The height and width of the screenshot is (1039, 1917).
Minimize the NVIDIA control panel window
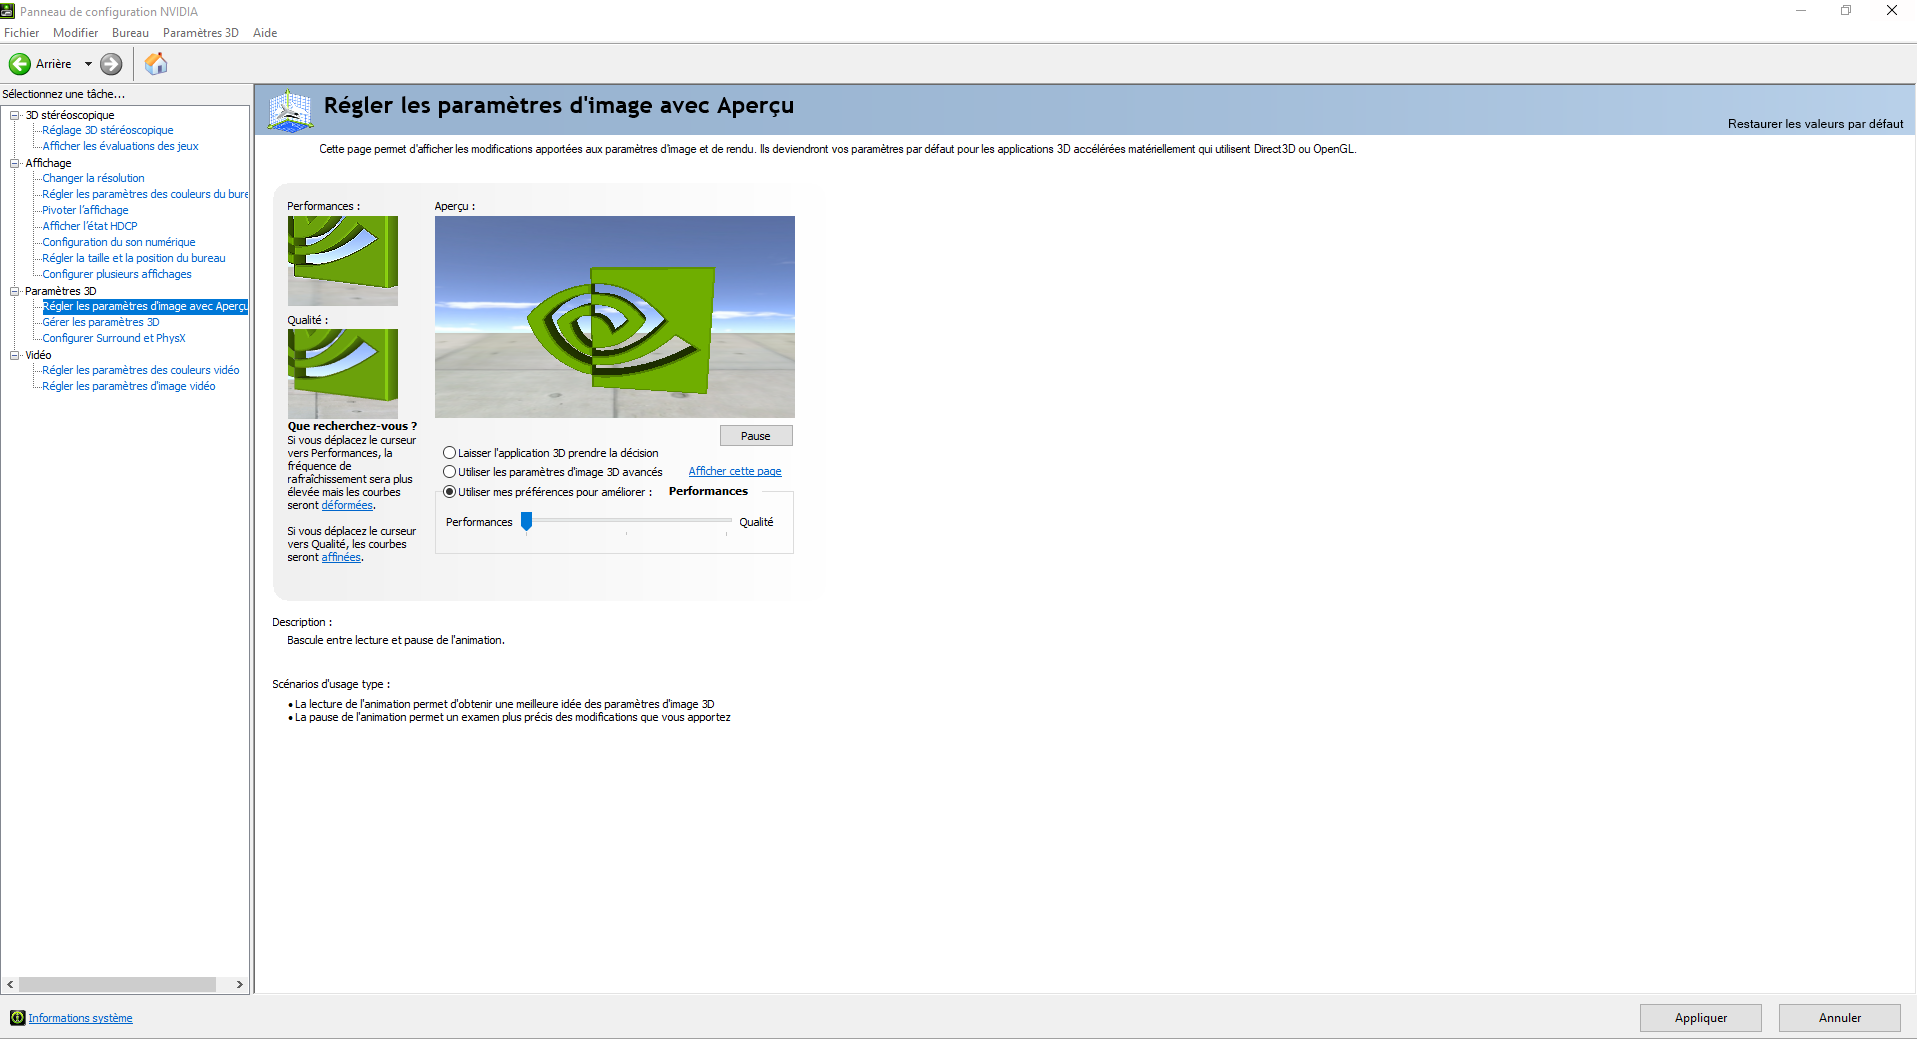pyautogui.click(x=1801, y=11)
